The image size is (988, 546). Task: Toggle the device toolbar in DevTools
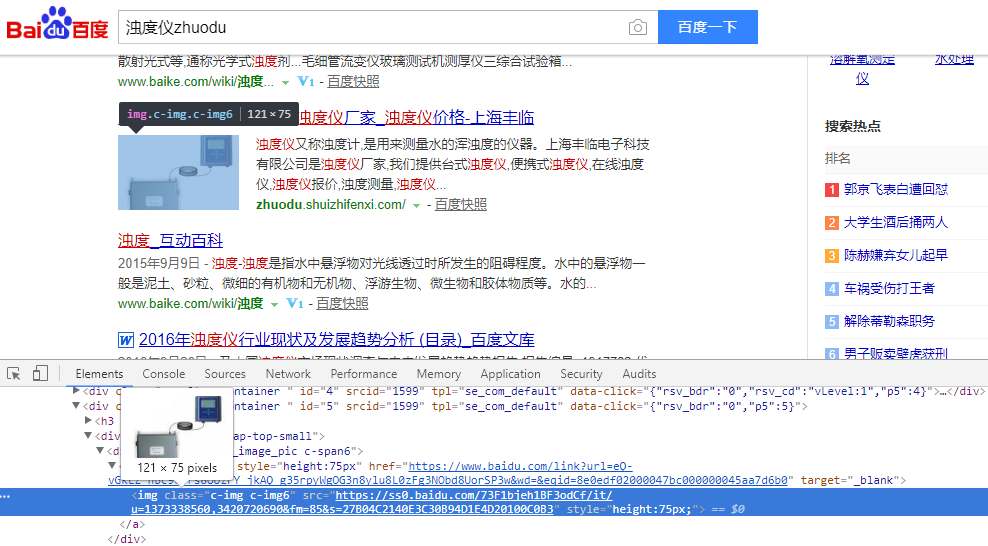pos(40,374)
